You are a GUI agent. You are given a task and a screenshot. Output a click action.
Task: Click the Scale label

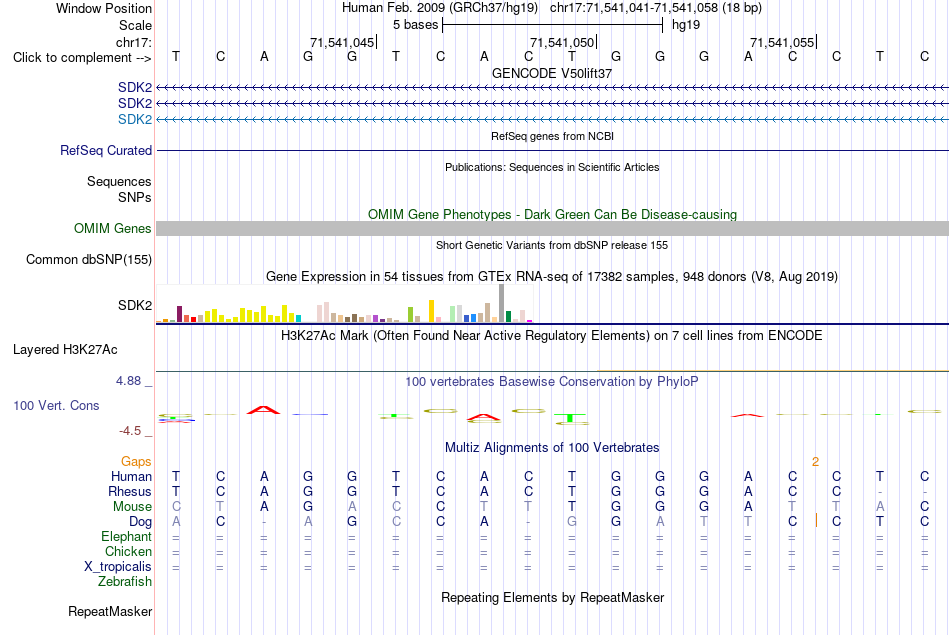pos(136,25)
